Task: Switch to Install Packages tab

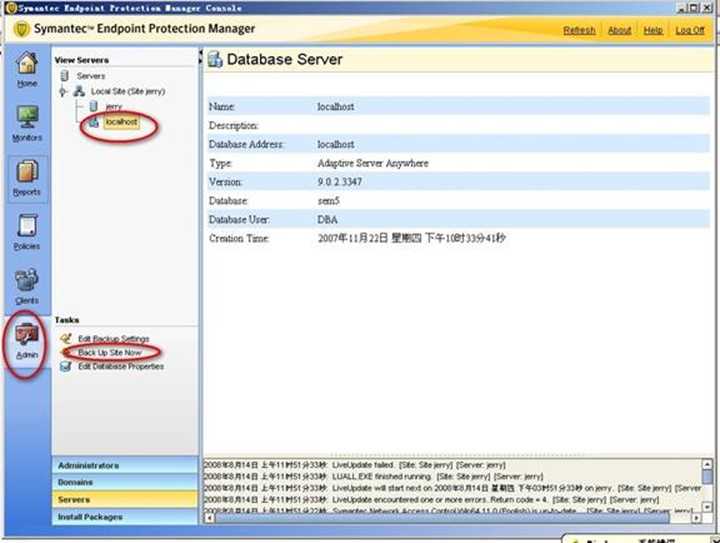Action: pos(125,517)
